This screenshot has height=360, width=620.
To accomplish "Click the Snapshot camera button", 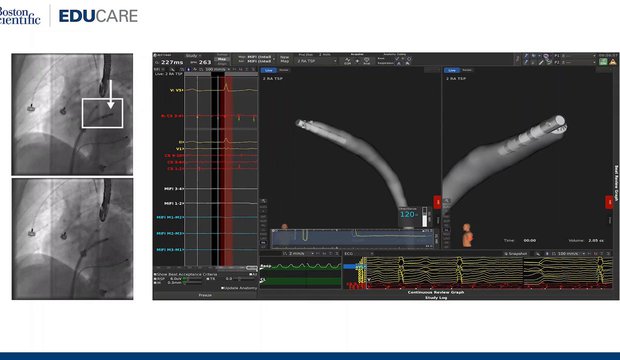I will click(x=516, y=254).
